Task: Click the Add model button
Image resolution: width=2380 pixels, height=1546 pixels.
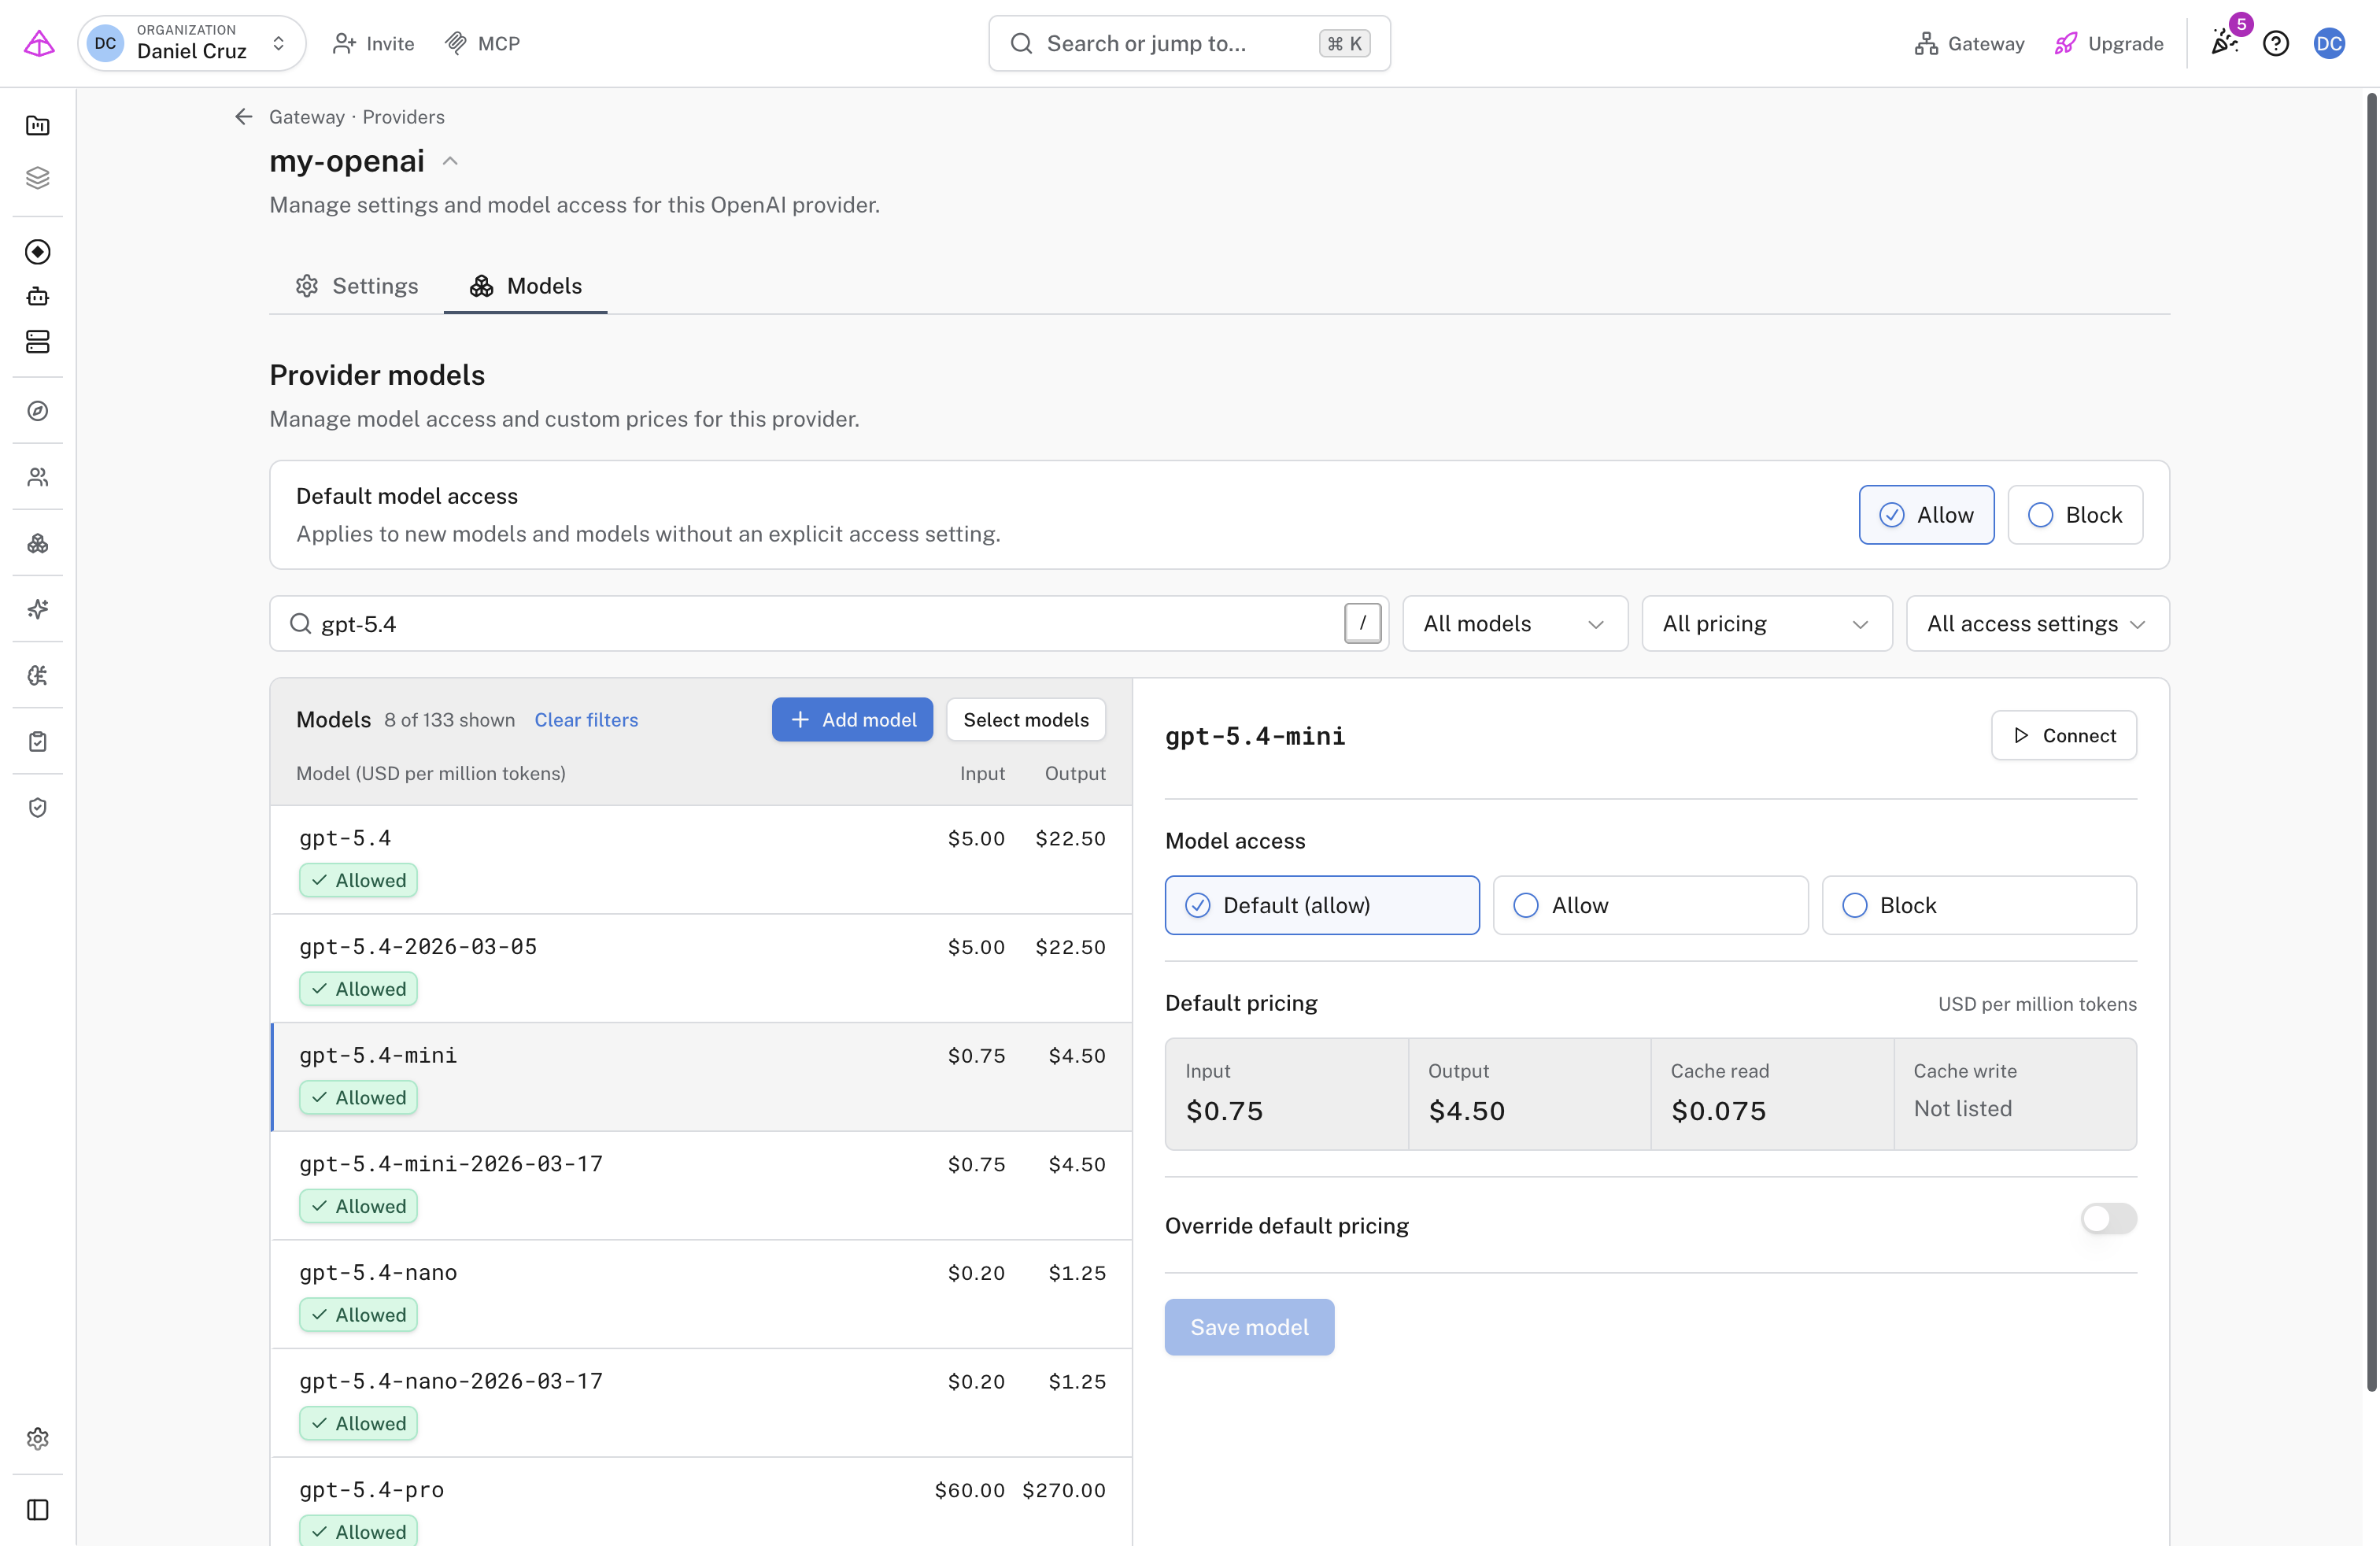Action: (852, 720)
